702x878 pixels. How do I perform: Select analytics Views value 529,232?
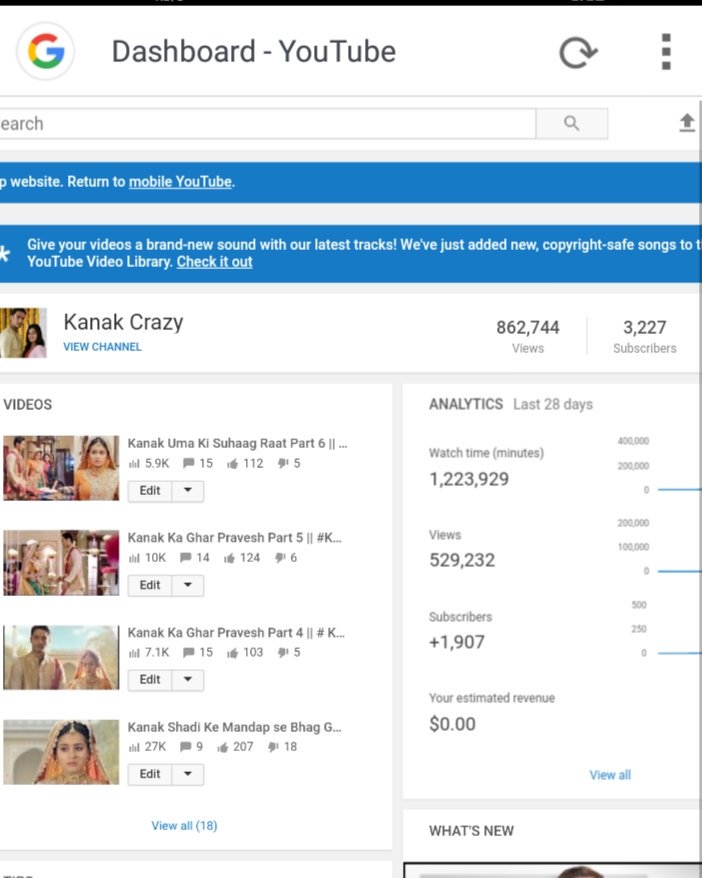pos(462,560)
